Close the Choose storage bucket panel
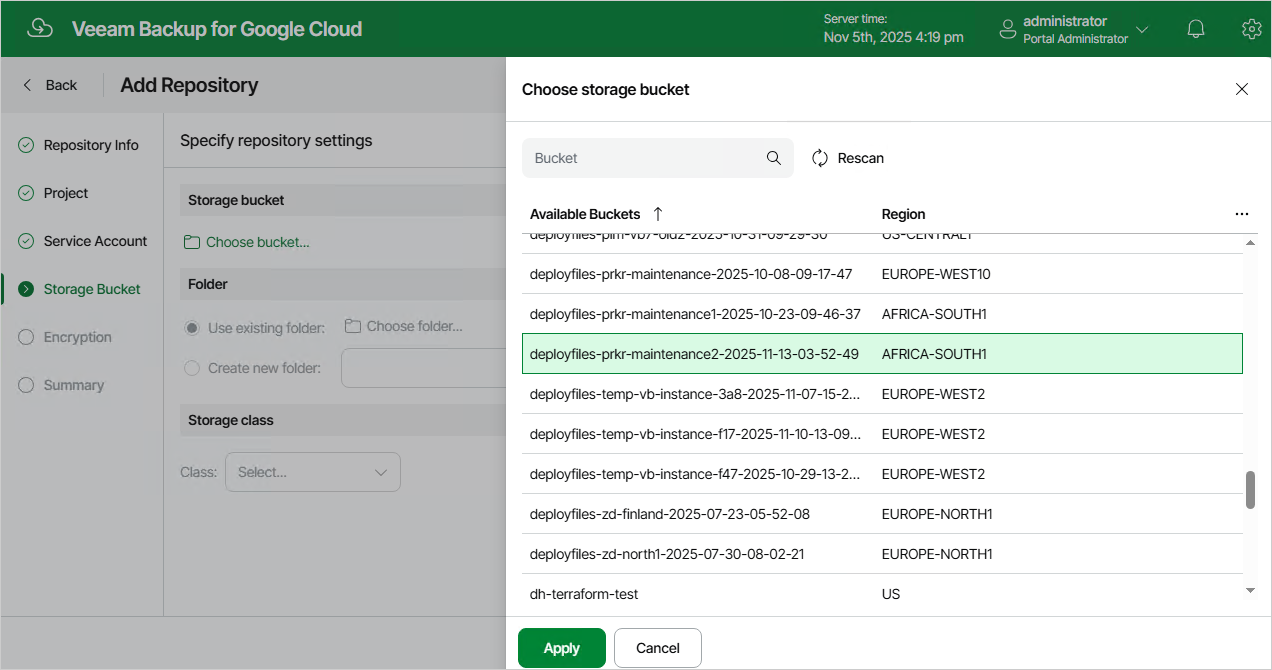The width and height of the screenshot is (1272, 670). pyautogui.click(x=1242, y=89)
